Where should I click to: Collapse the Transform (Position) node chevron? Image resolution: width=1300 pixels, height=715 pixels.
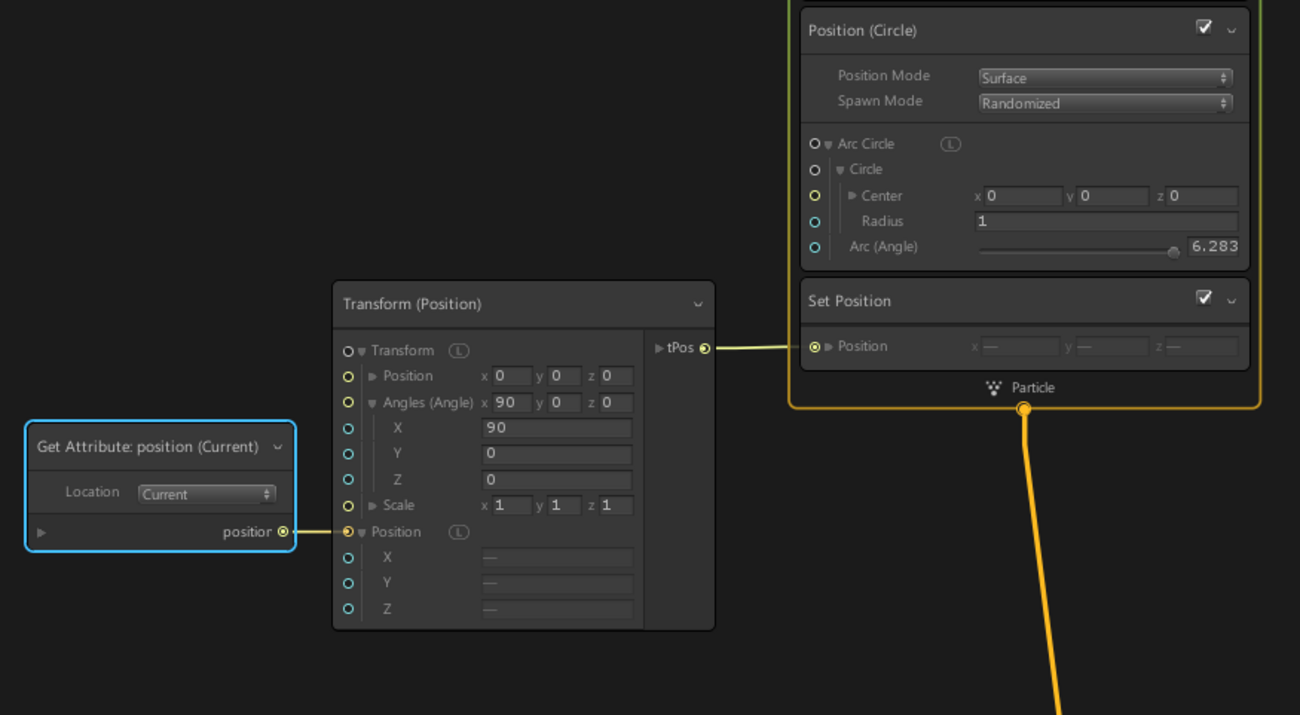pyautogui.click(x=698, y=304)
